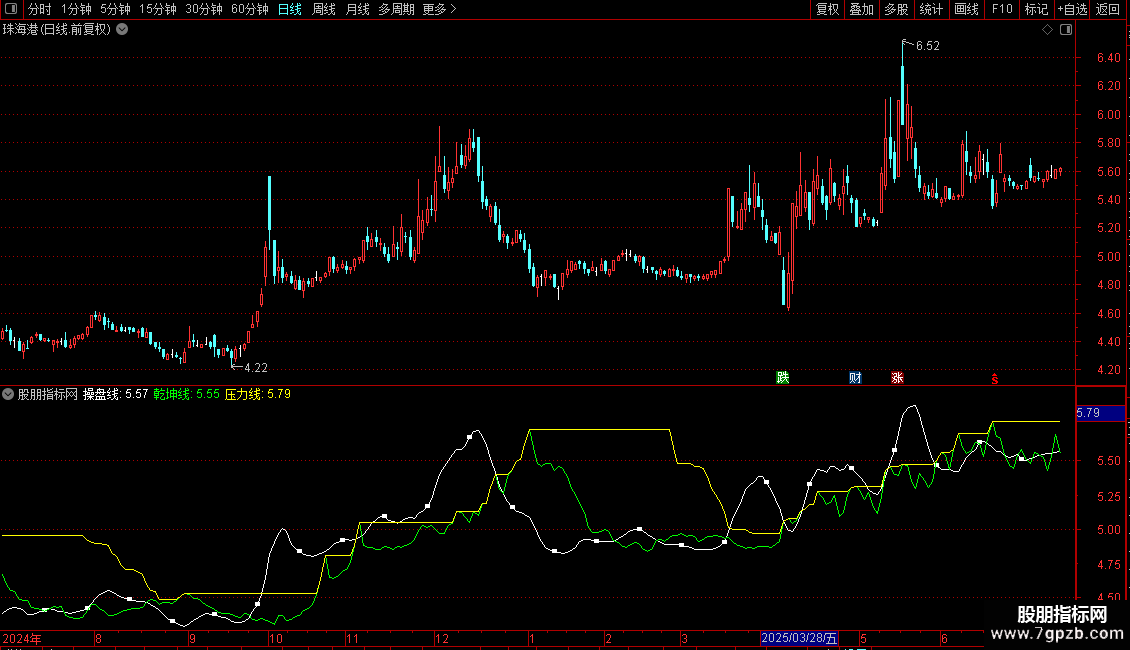The image size is (1130, 650).
Task: Click the 乾坤线: 5.55 indicator value
Action: click(x=186, y=394)
